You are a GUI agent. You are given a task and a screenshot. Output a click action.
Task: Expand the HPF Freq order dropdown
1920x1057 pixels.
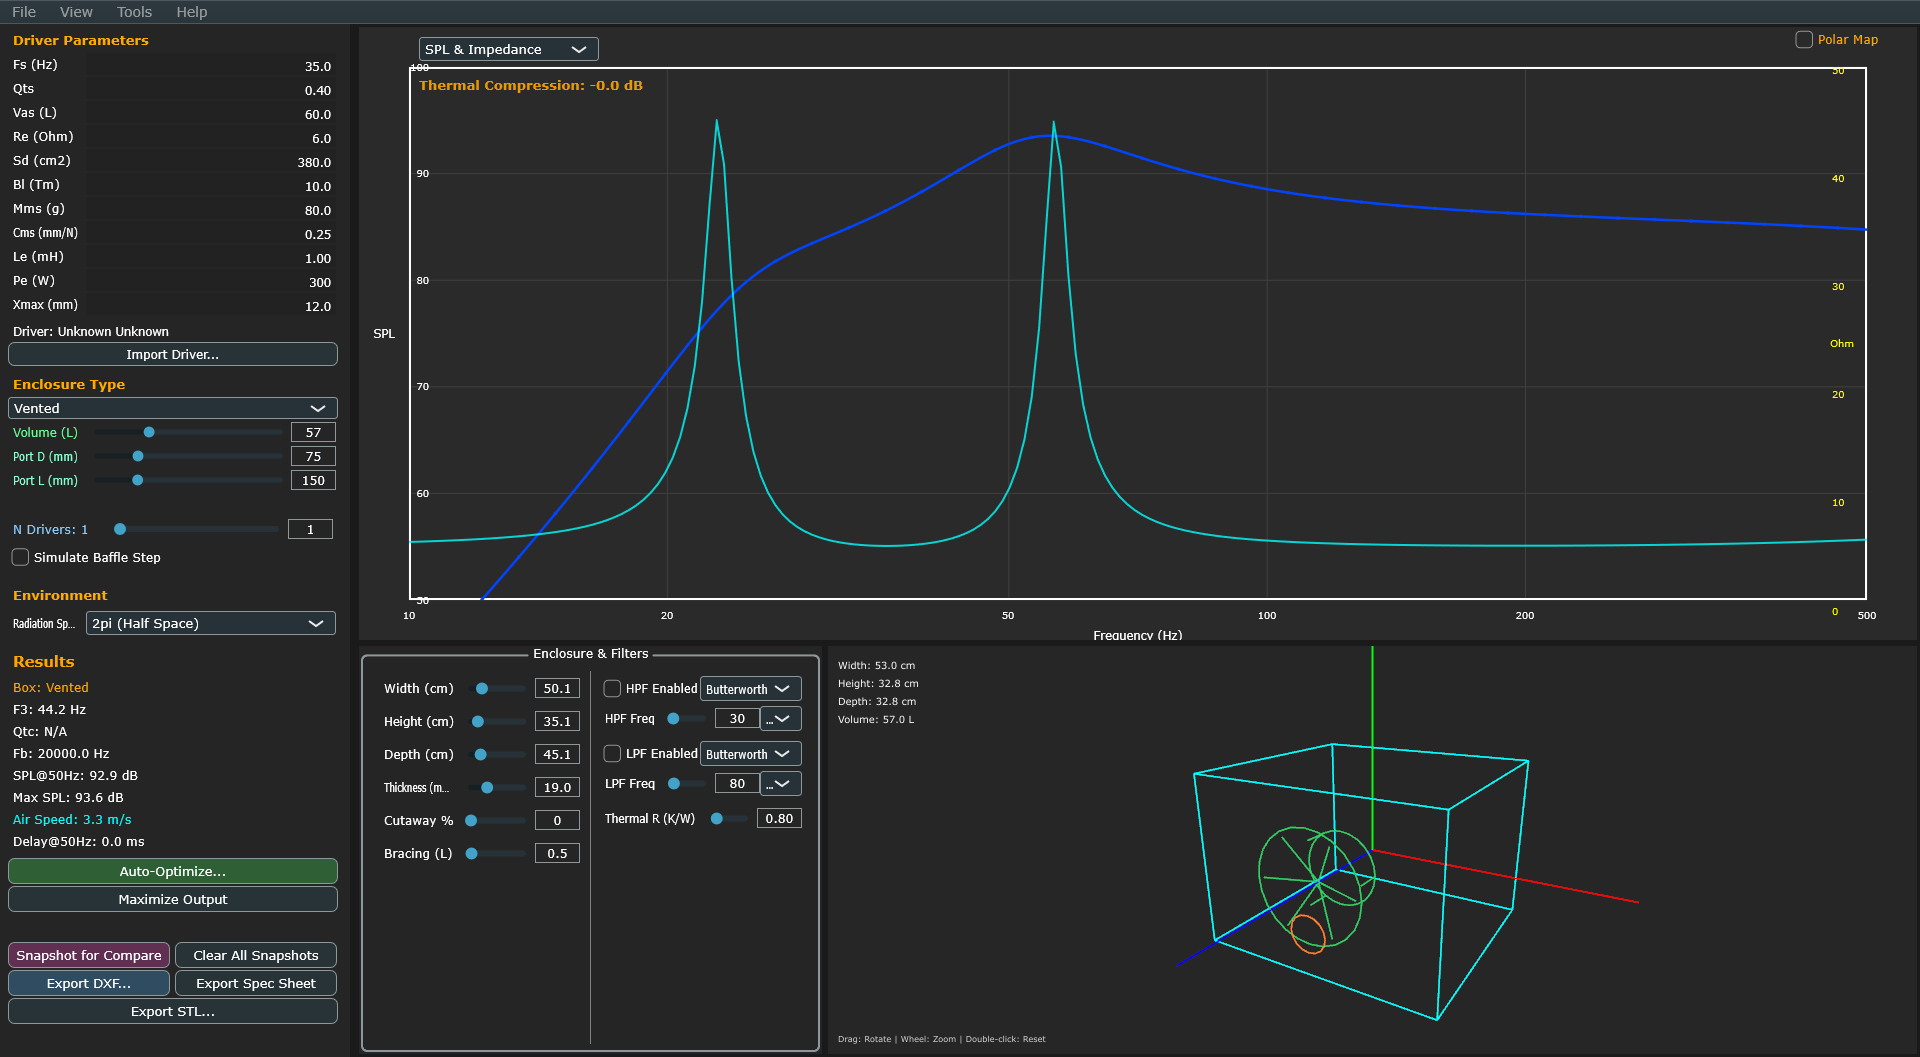tap(781, 719)
